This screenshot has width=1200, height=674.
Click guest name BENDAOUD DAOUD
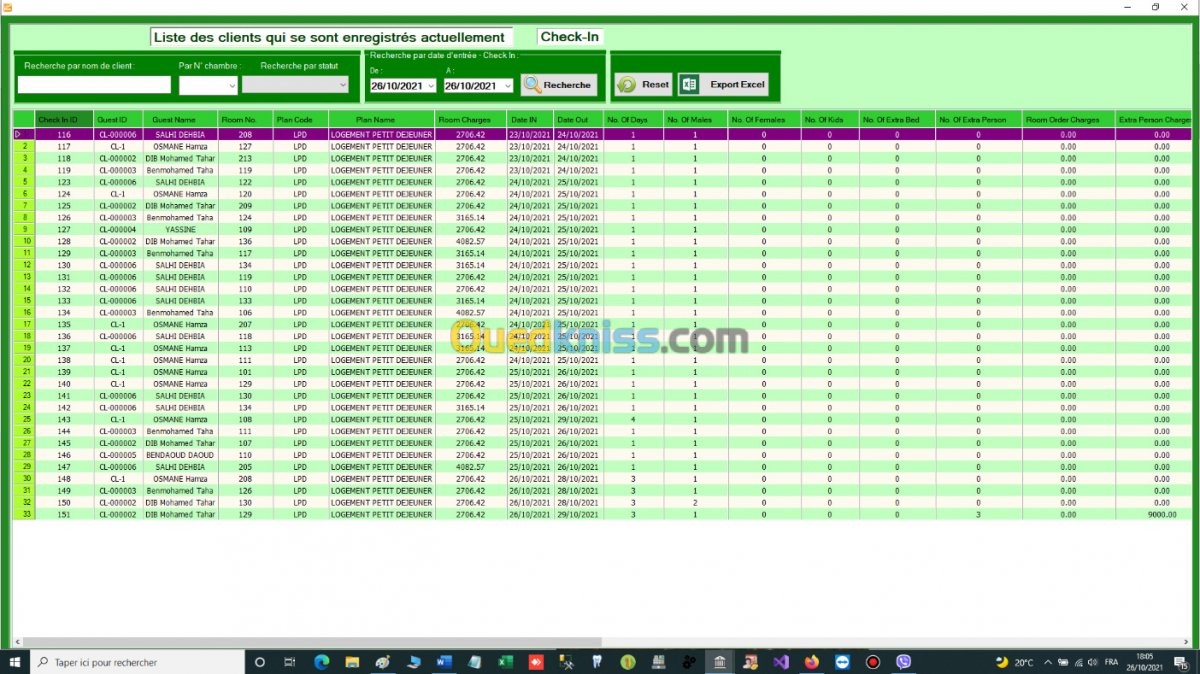coord(180,455)
